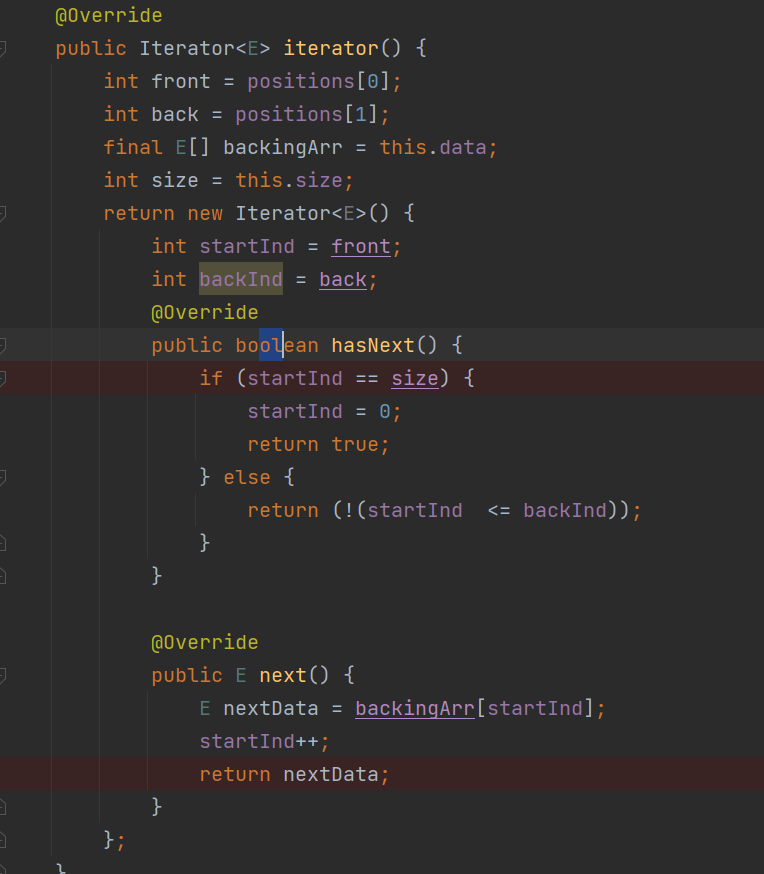Click this.data in backingArr assignment
Viewport: 764px width, 874px height.
click(438, 147)
